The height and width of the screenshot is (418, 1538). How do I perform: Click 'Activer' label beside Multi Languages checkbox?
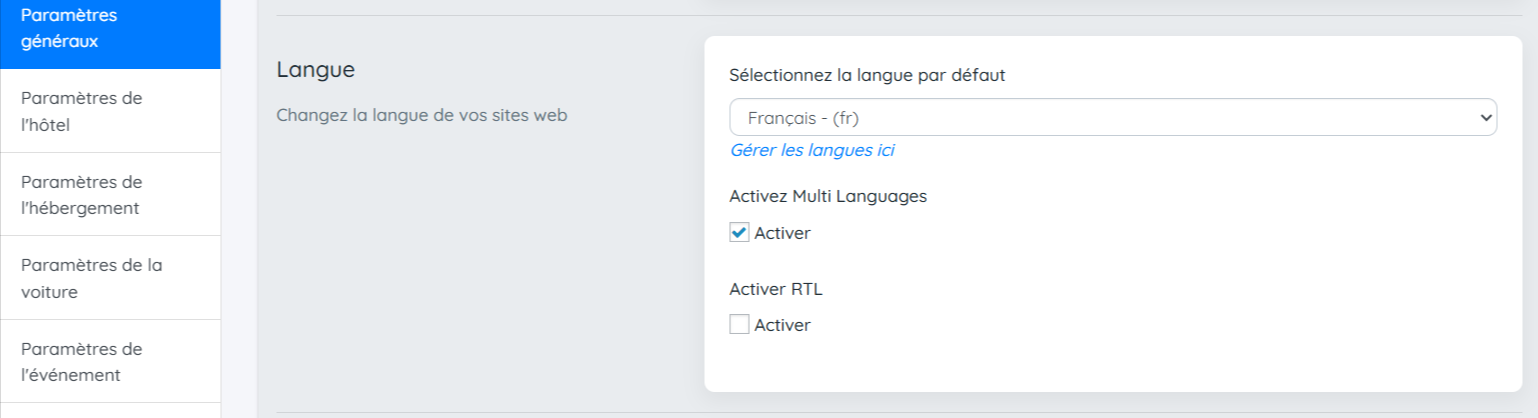[782, 233]
